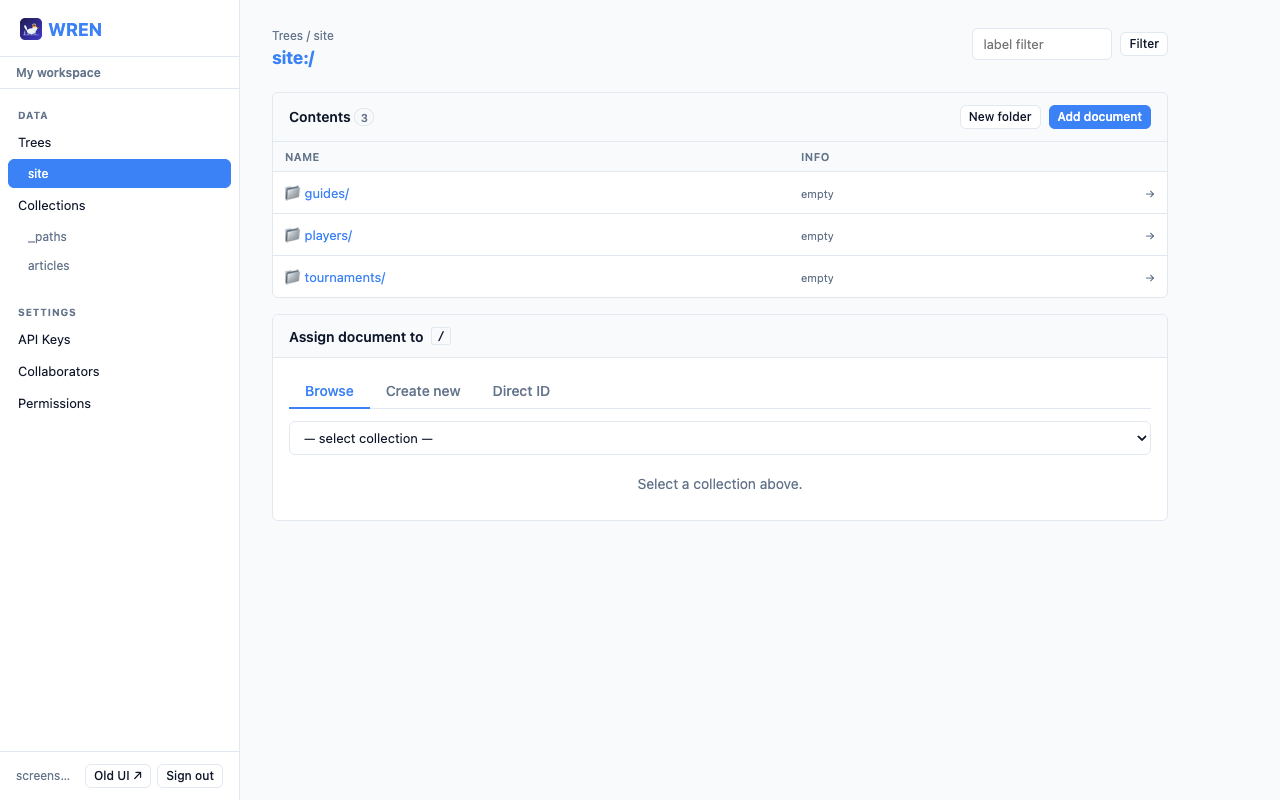The width and height of the screenshot is (1280, 800).
Task: Click the folder icon beside players/
Action: point(292,235)
